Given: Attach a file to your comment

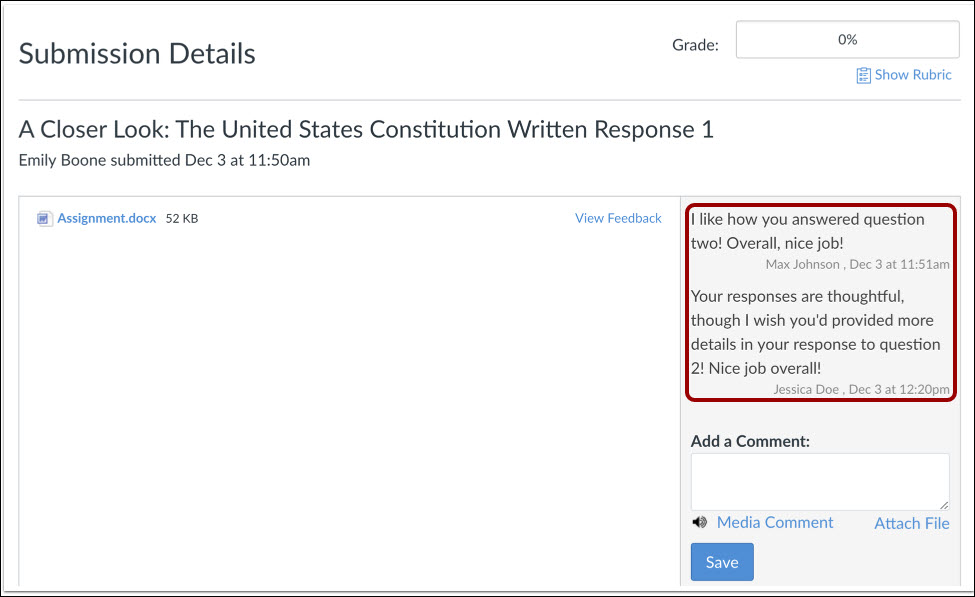Looking at the screenshot, I should [x=911, y=523].
